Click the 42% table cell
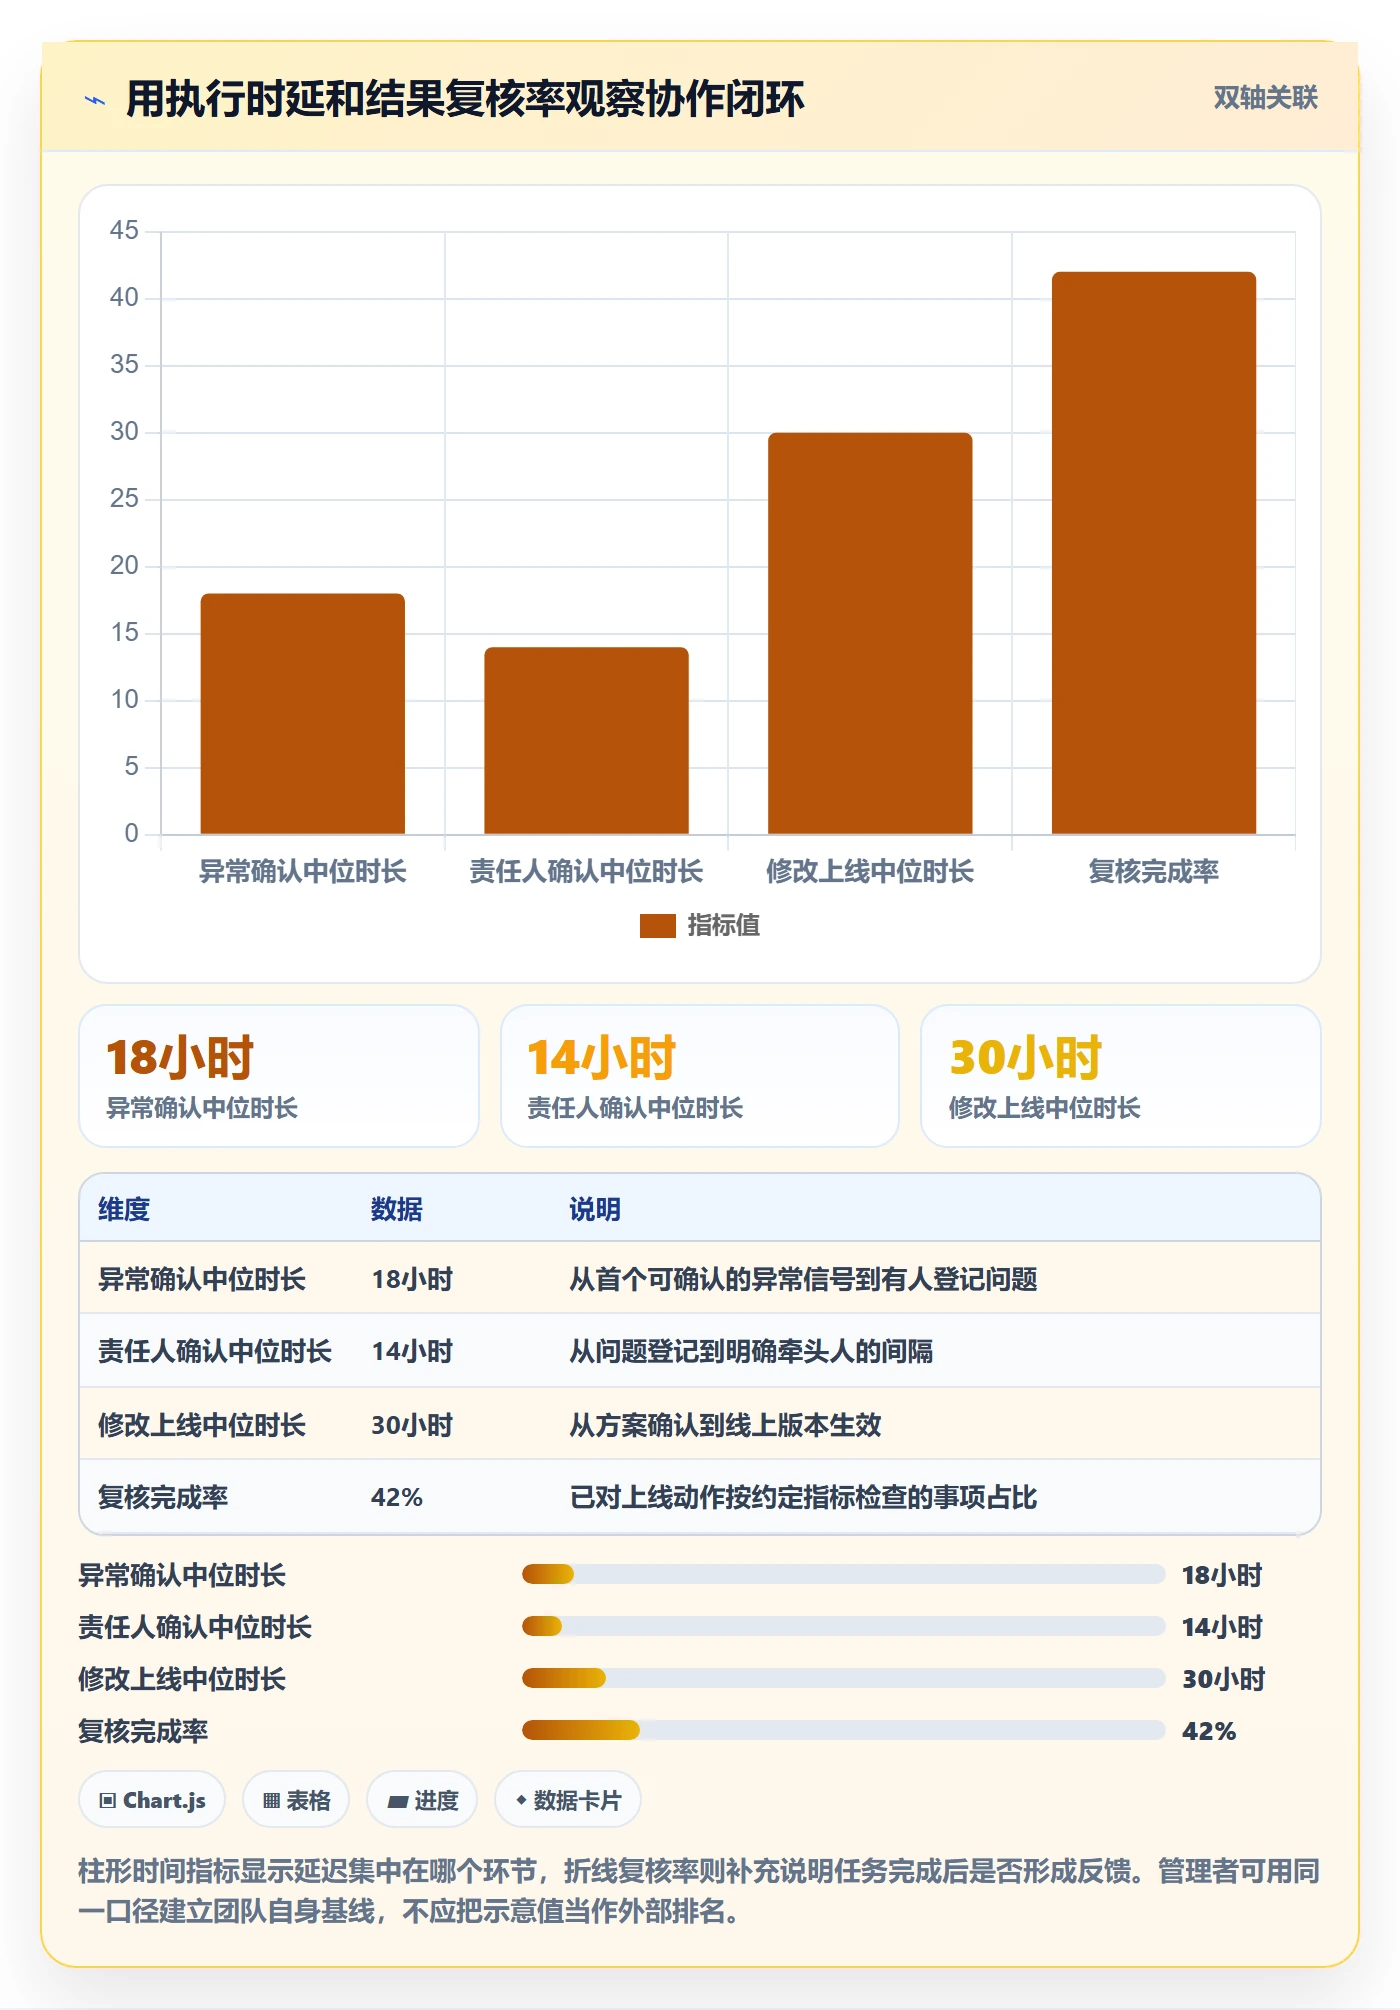Viewport: 1400px width, 2010px height. coord(397,1498)
